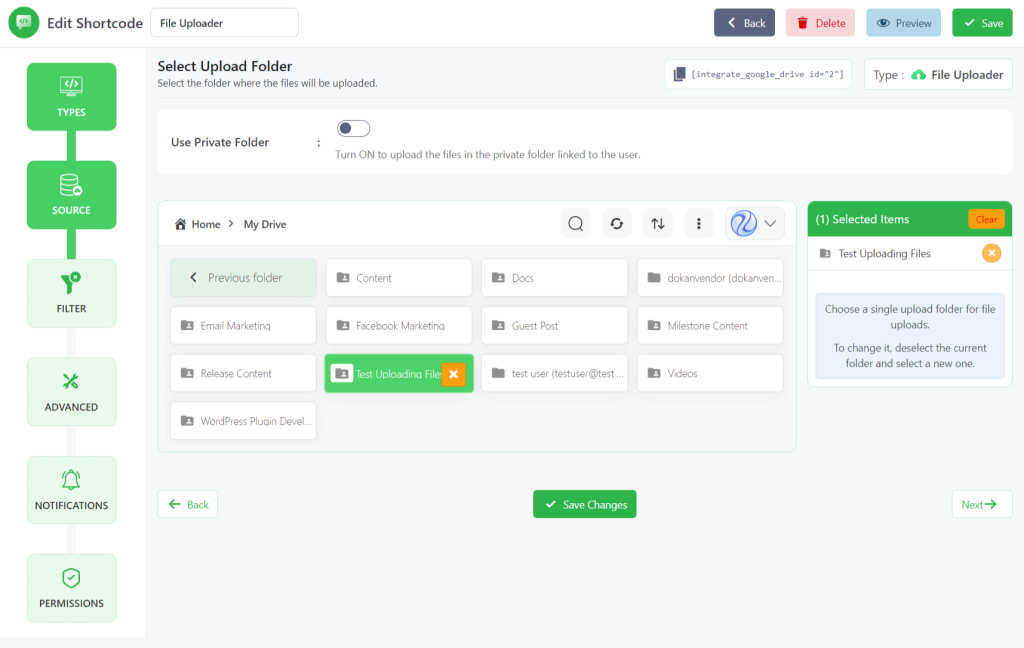Click the Docs folder icon
Screen dimensions: 1024x648
click(498, 278)
